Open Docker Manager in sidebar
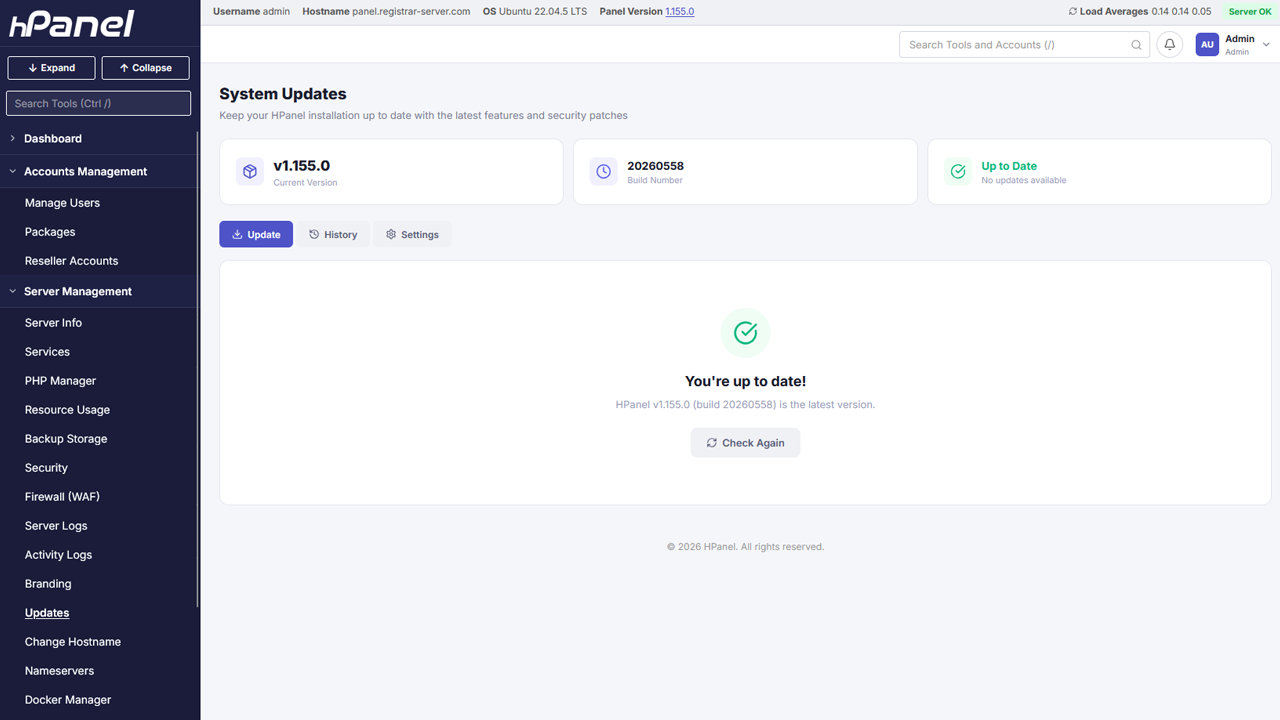This screenshot has width=1280, height=720. (68, 700)
